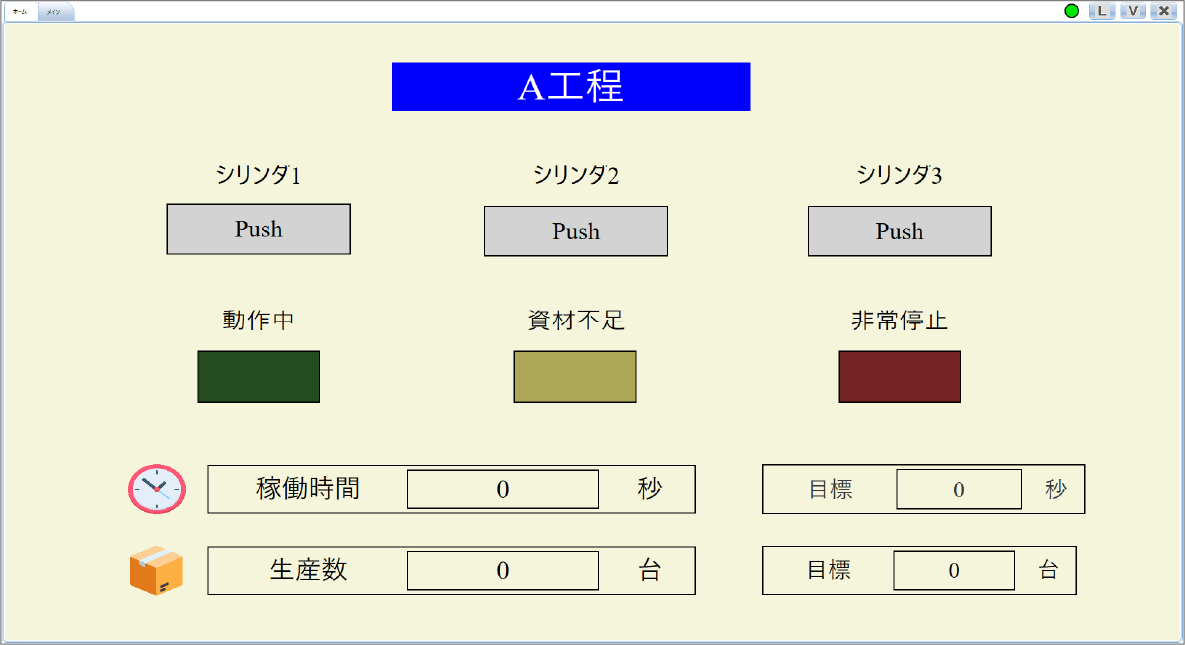Viewport: 1185px width, 645px height.
Task: Toggle the 資材不足 warning lamp
Action: pos(574,377)
